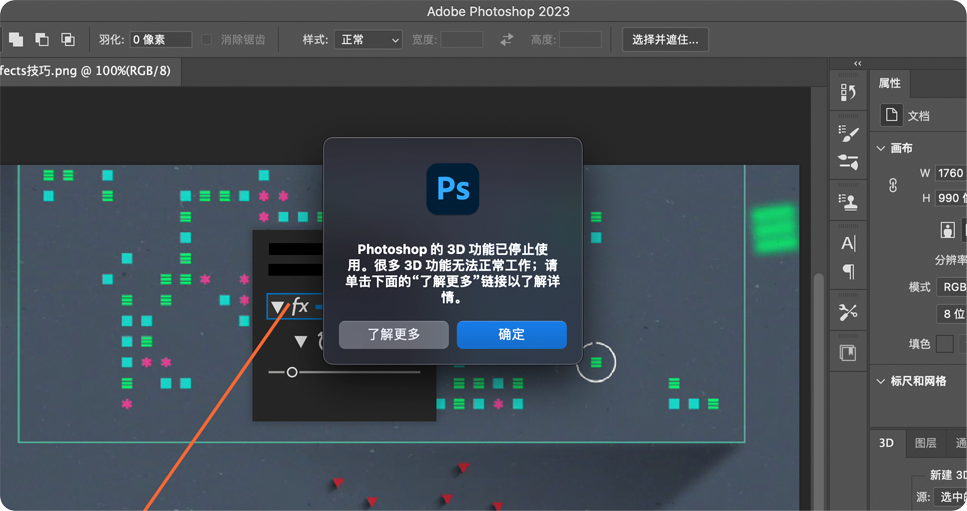Click the 文档 document icon in Properties
This screenshot has height=511, width=967.
(x=891, y=115)
